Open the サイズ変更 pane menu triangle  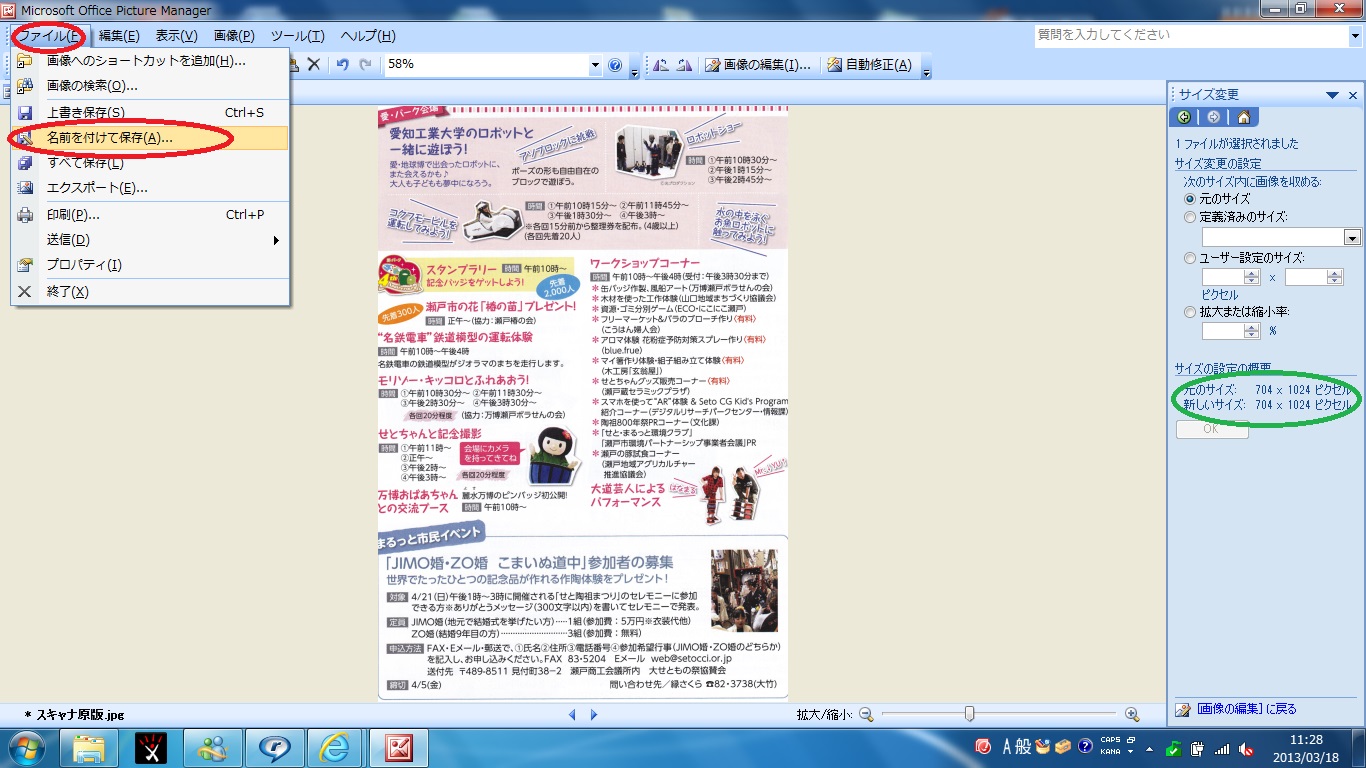[x=1332, y=96]
